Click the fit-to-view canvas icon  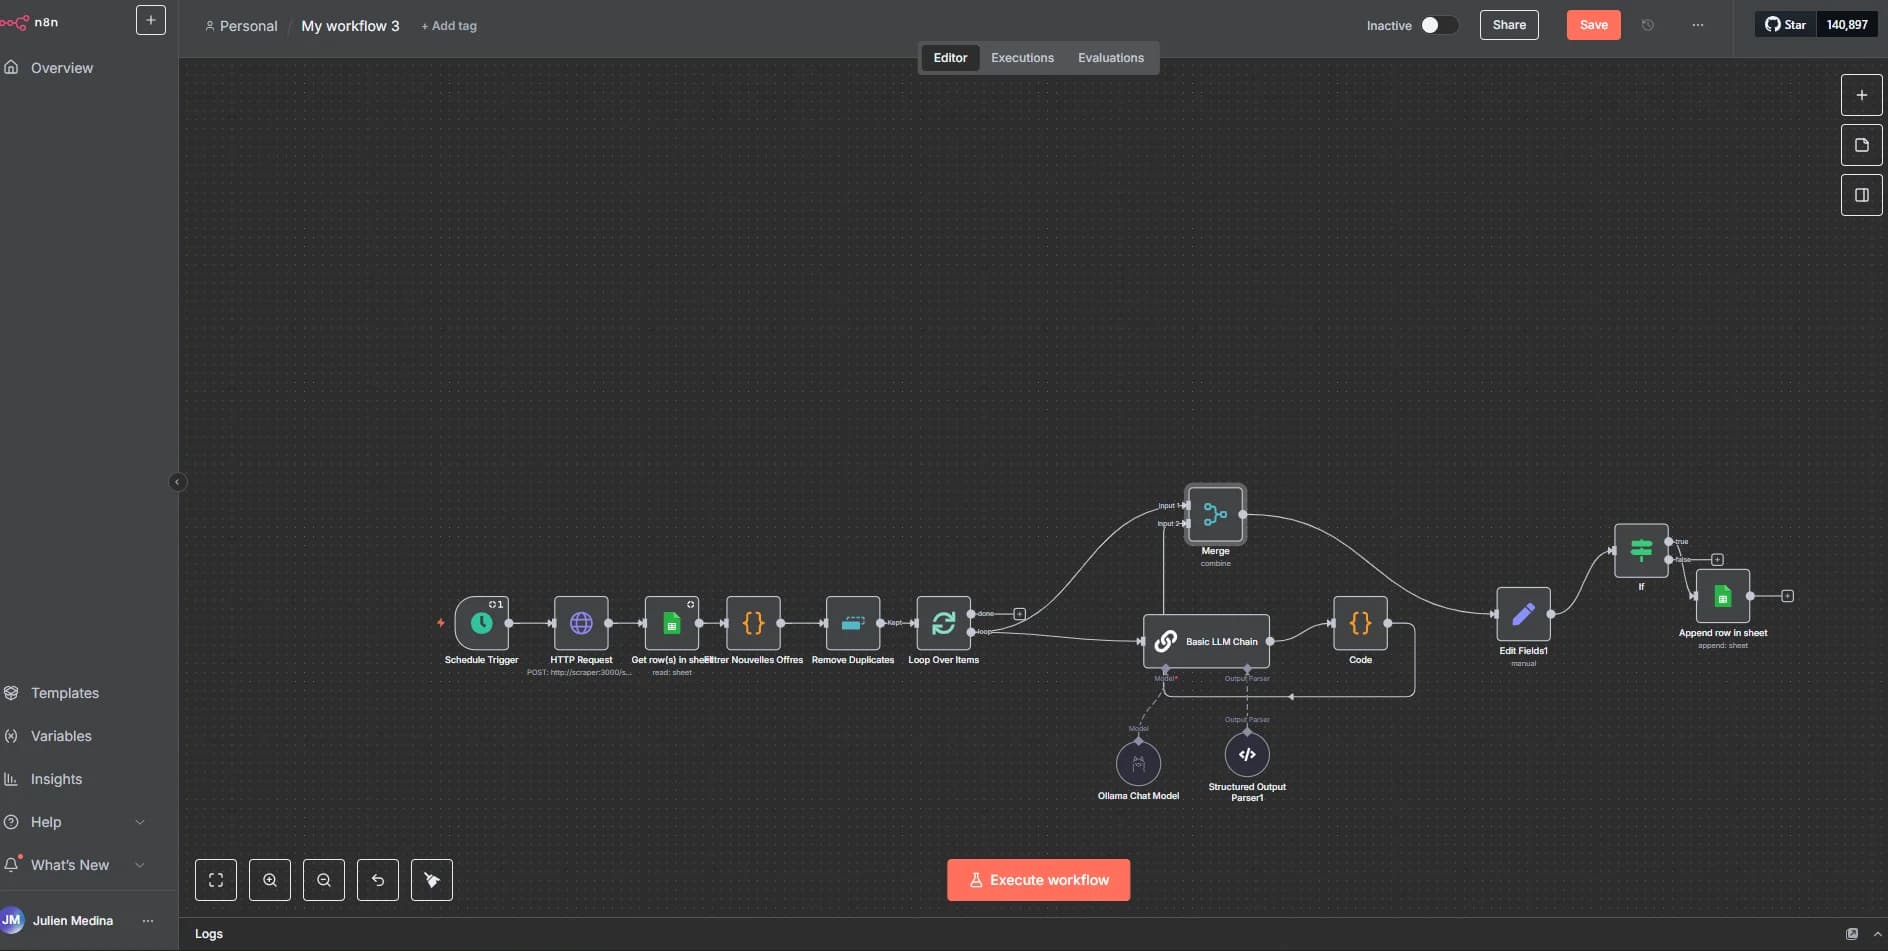click(x=216, y=880)
